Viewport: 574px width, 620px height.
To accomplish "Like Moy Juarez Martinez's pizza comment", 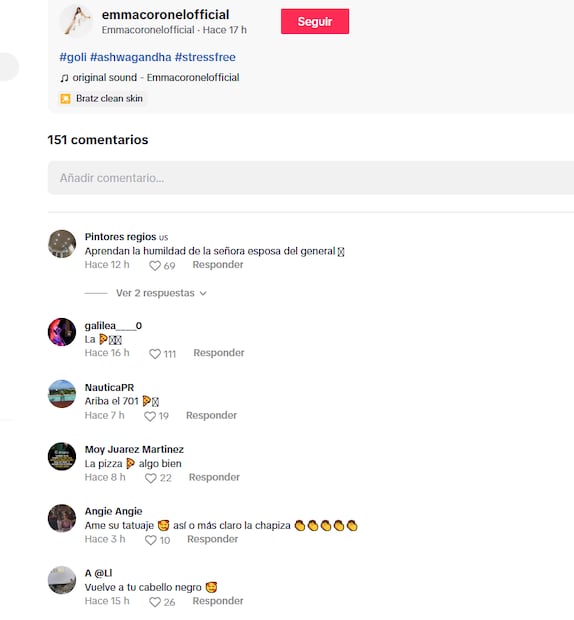I will point(151,478).
